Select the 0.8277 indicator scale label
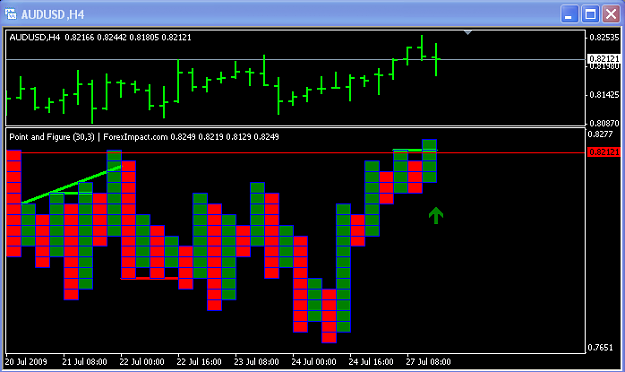Screen dimensions: 625x372 tap(600, 134)
